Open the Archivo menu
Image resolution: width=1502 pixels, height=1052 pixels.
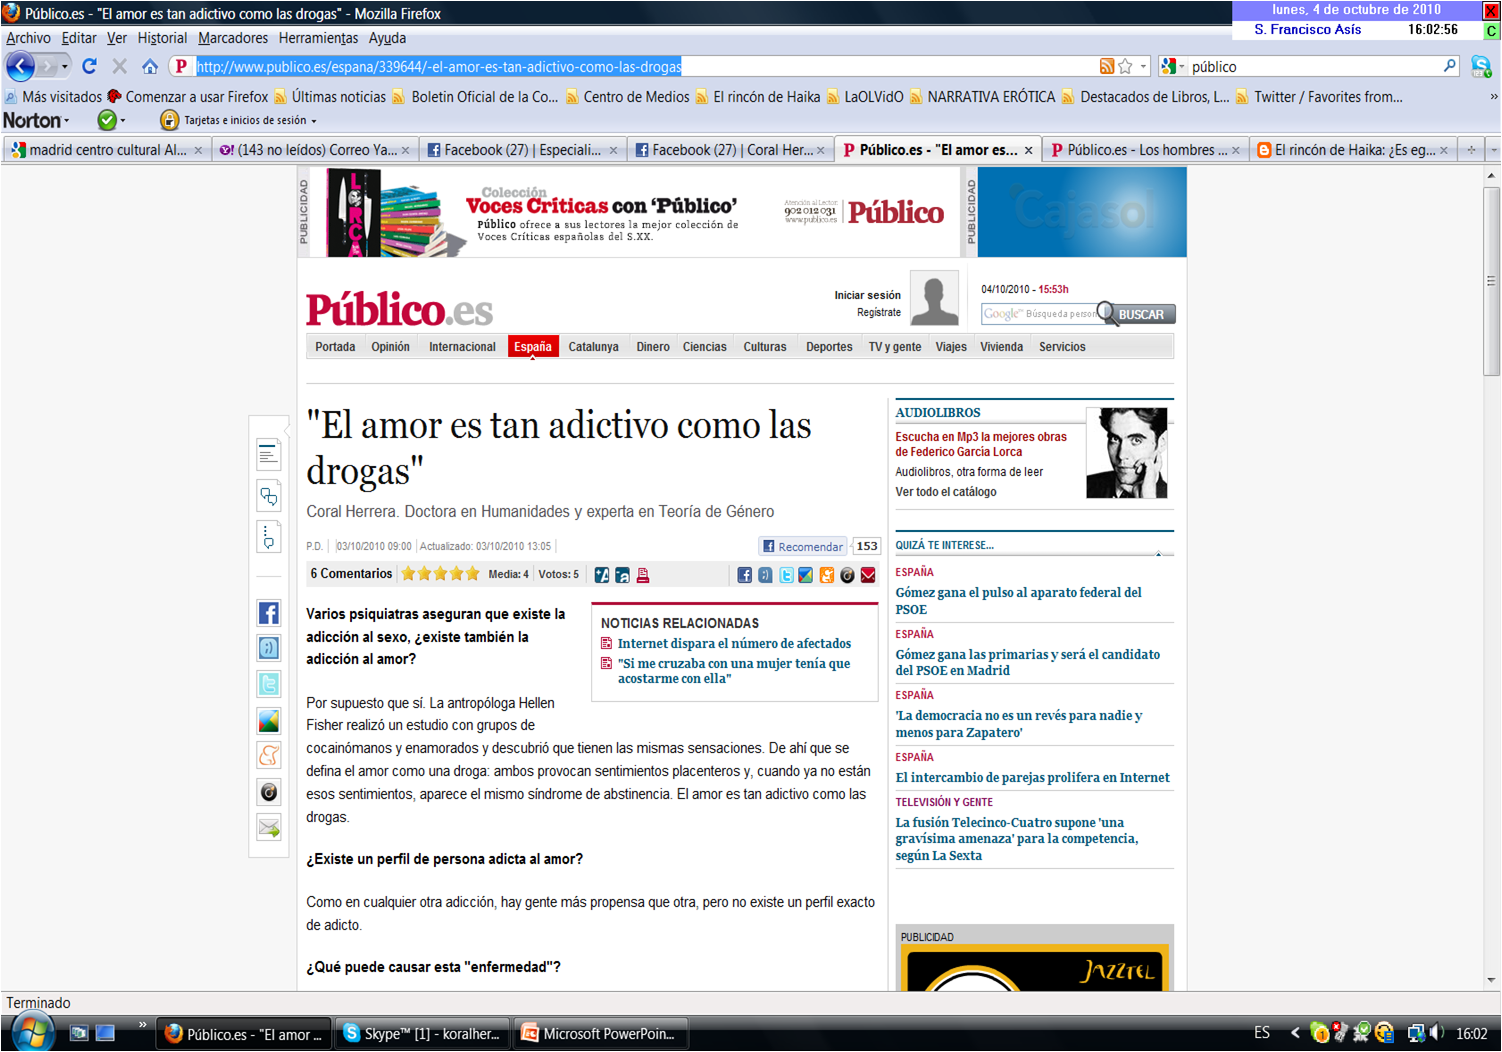28,38
